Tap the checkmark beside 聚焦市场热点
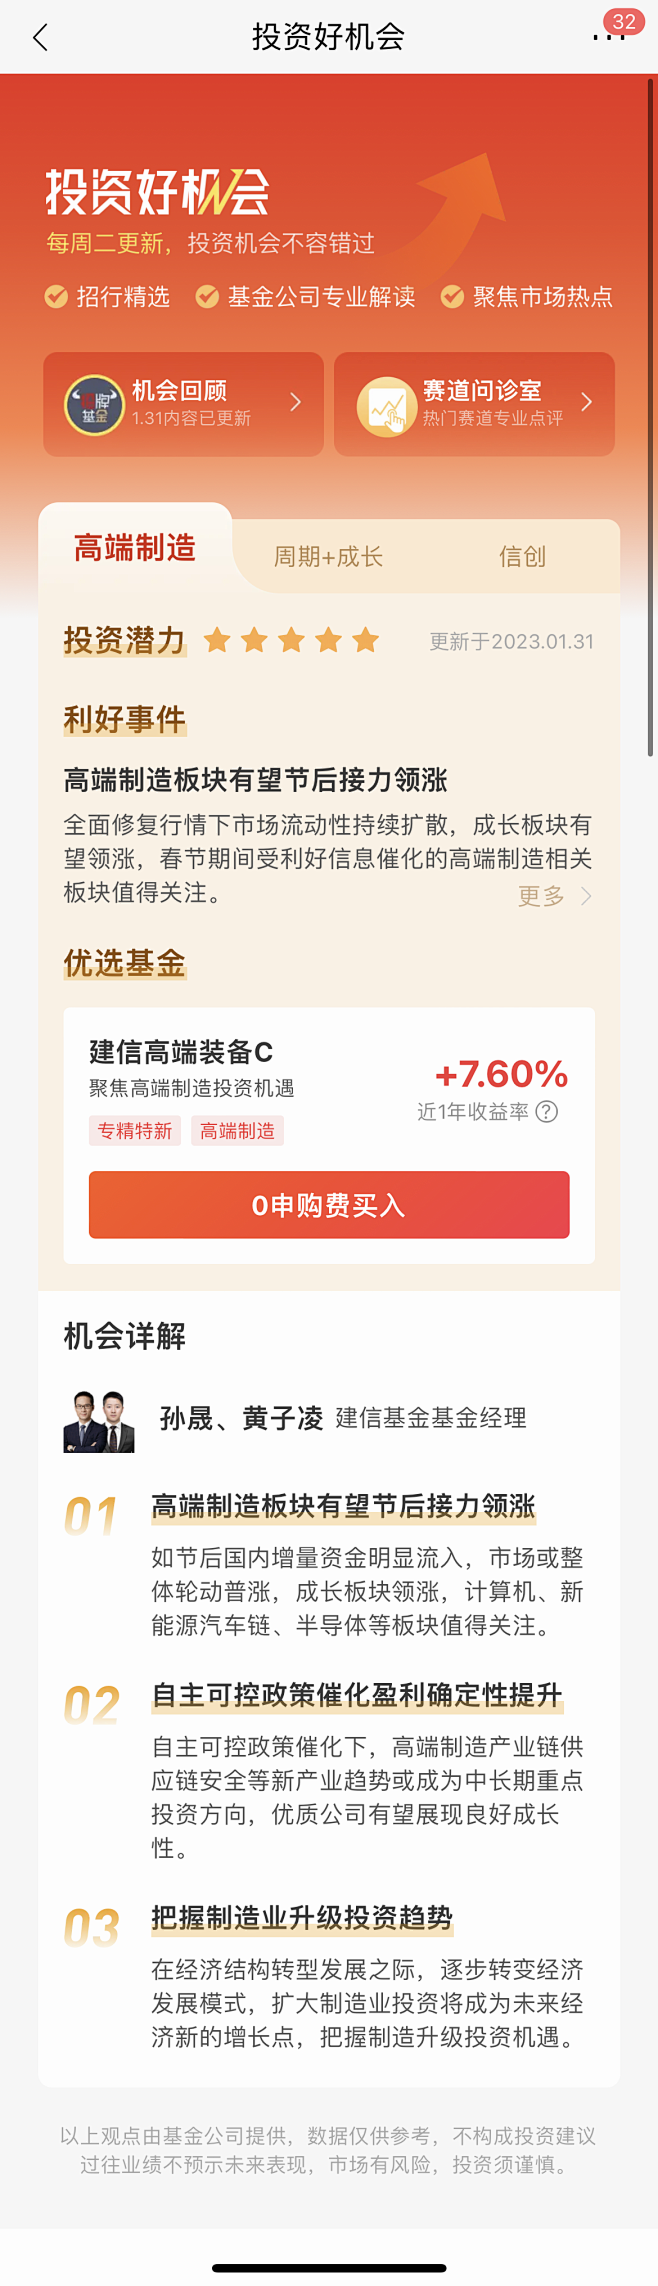 (x=452, y=297)
